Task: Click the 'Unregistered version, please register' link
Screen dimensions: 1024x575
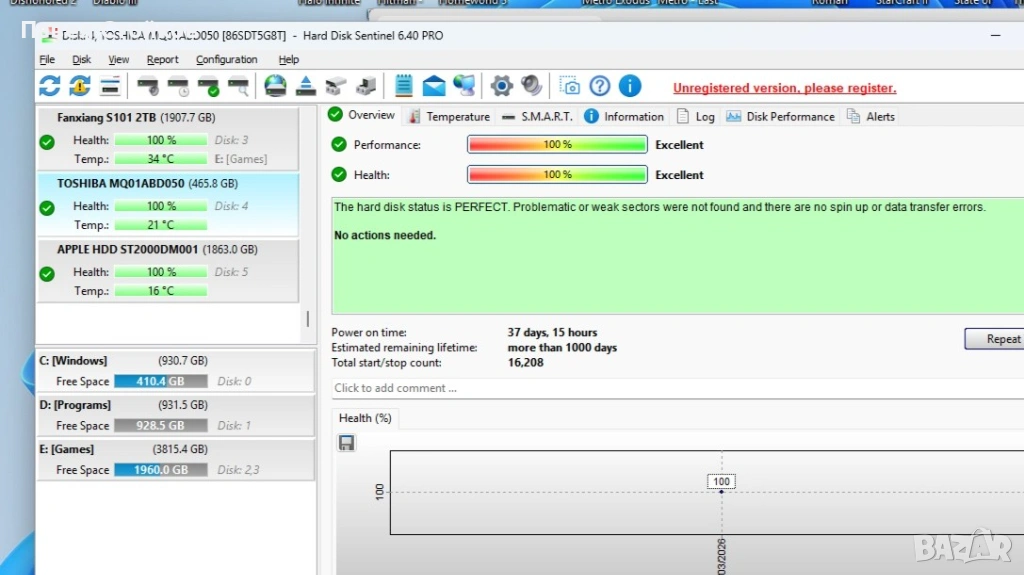Action: [x=784, y=88]
